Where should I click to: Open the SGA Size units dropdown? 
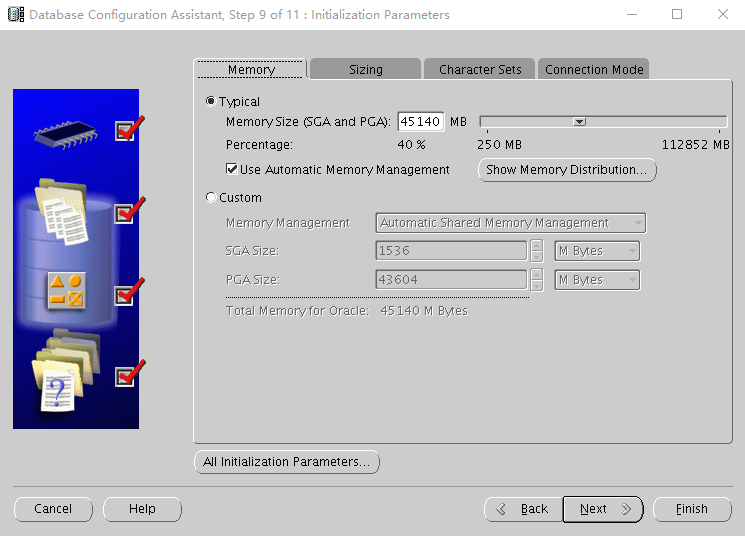pyautogui.click(x=597, y=251)
